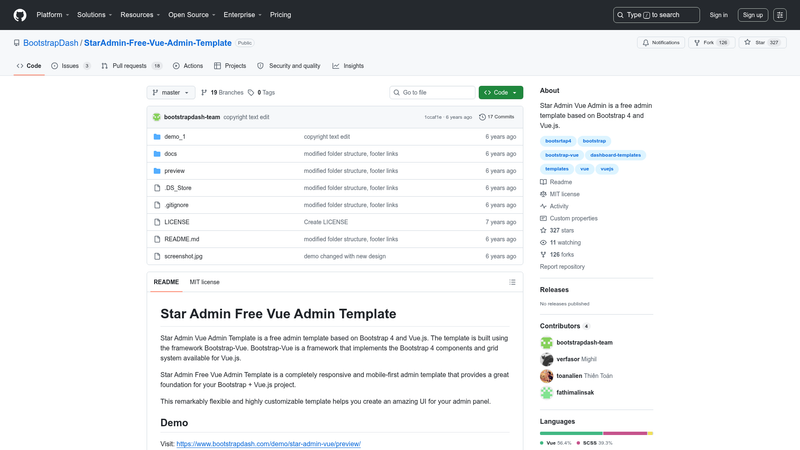Switch to the Projects tab

(230, 66)
